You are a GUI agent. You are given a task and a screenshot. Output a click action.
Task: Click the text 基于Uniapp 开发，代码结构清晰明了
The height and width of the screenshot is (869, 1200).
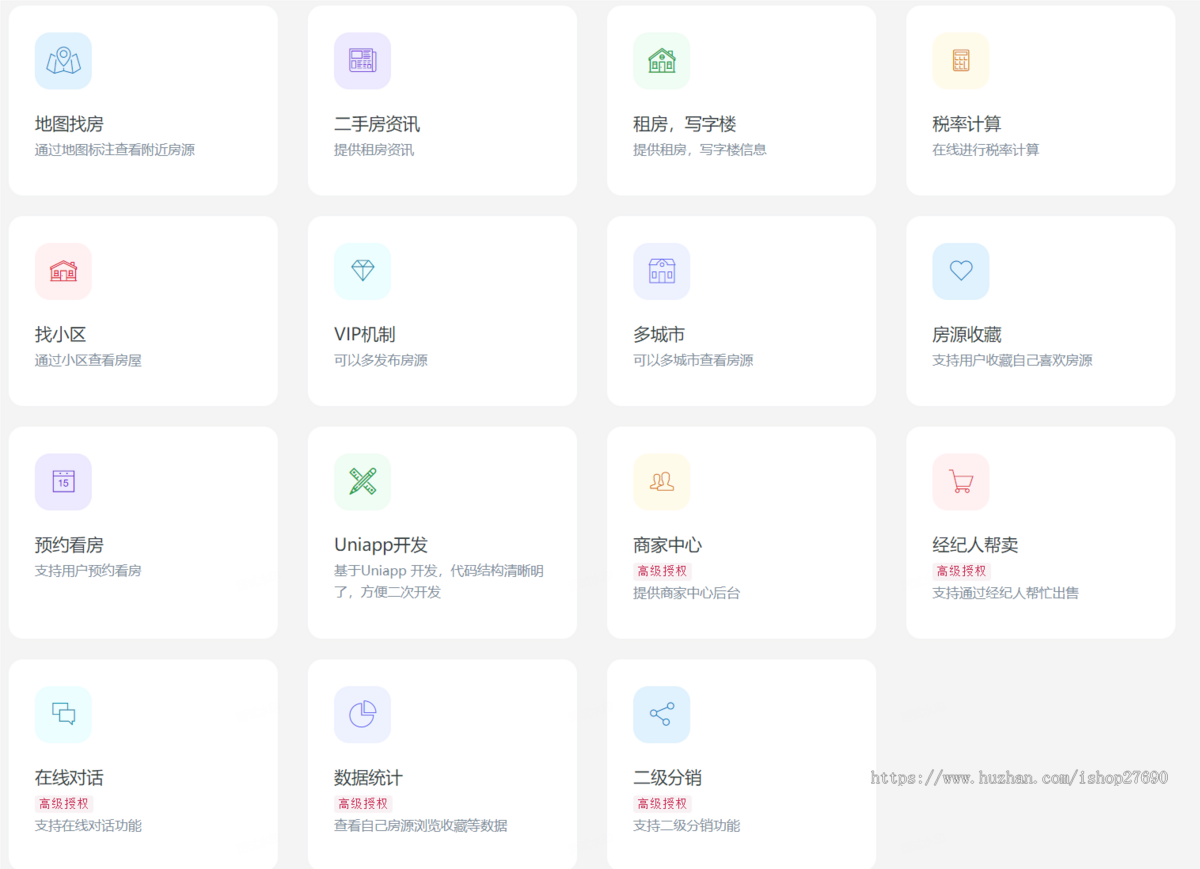440,581
